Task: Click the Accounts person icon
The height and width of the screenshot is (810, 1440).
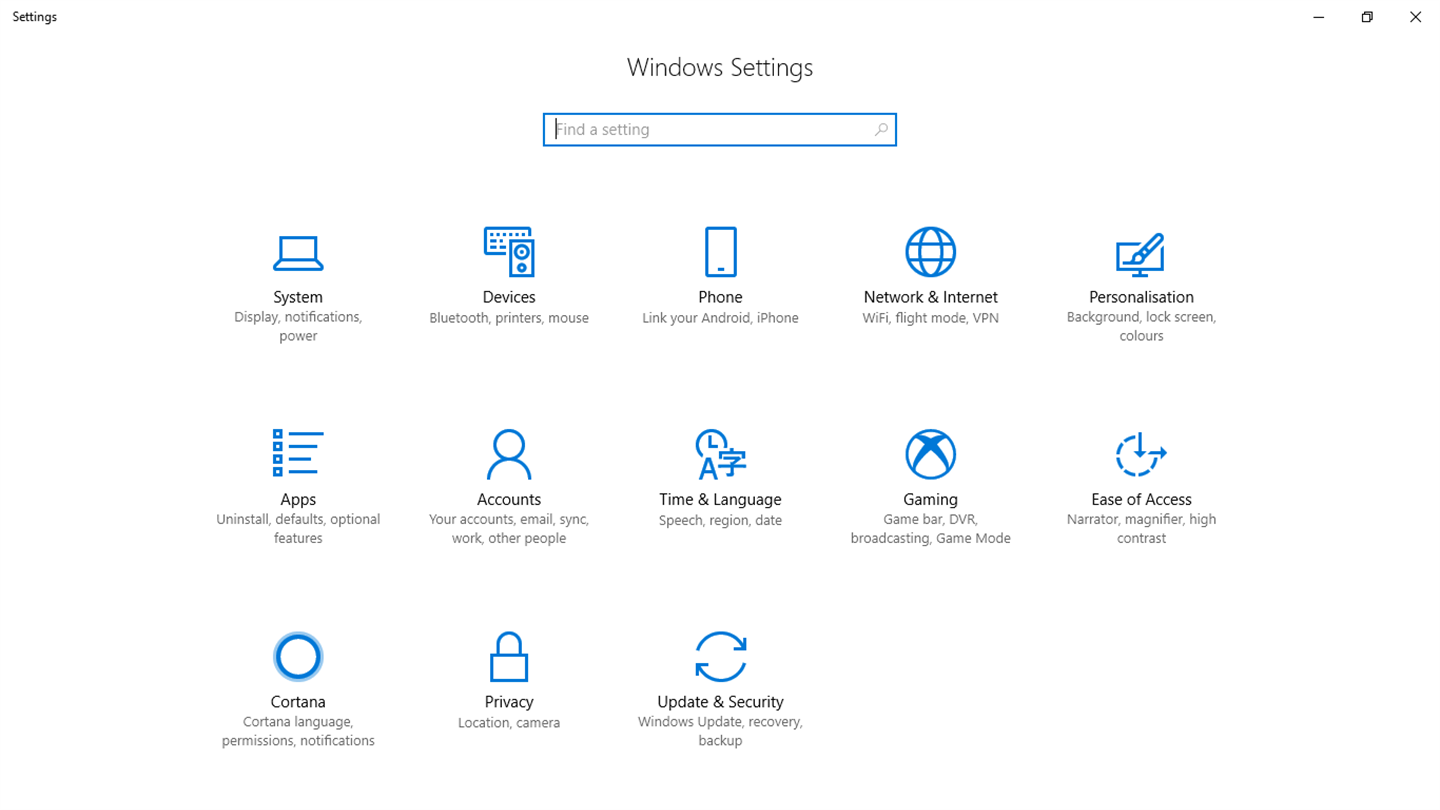Action: tap(509, 454)
